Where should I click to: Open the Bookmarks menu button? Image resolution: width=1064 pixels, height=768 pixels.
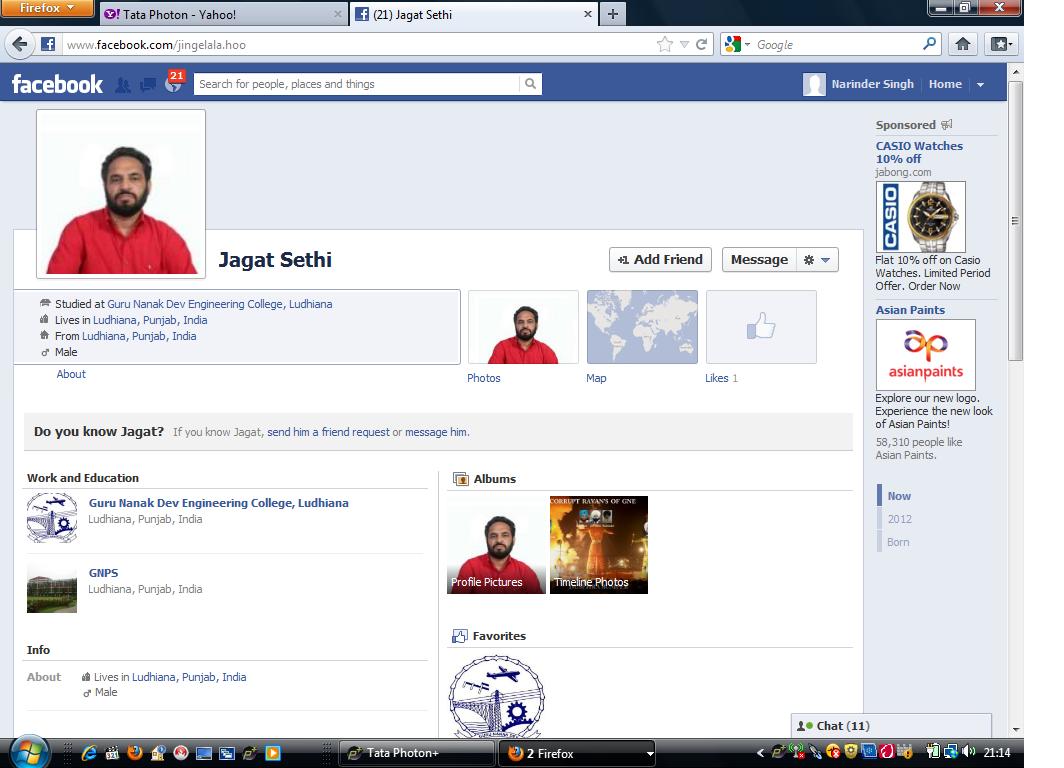coord(1002,44)
